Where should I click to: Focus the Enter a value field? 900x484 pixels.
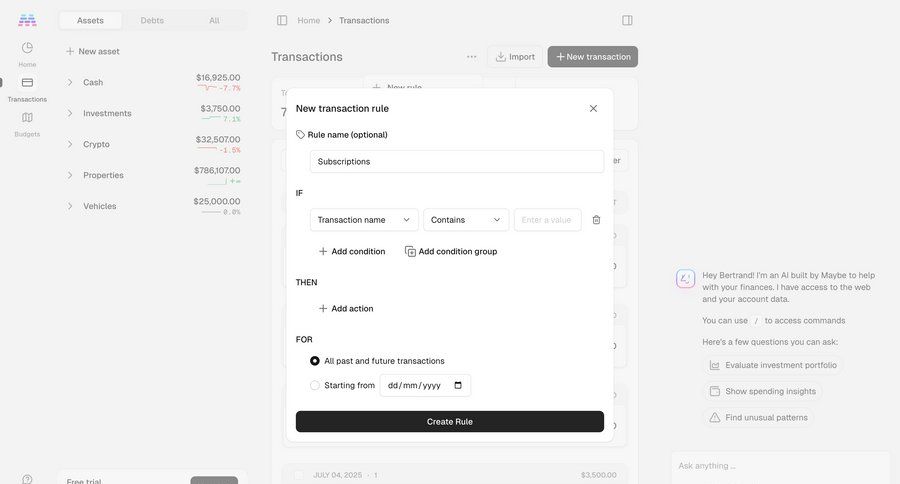pos(548,220)
